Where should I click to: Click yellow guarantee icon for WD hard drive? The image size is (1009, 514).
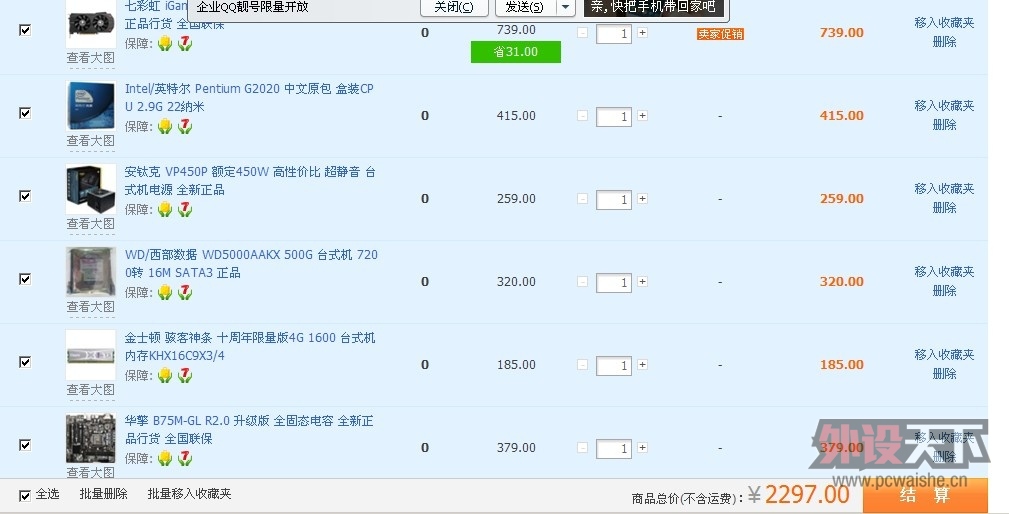(165, 293)
